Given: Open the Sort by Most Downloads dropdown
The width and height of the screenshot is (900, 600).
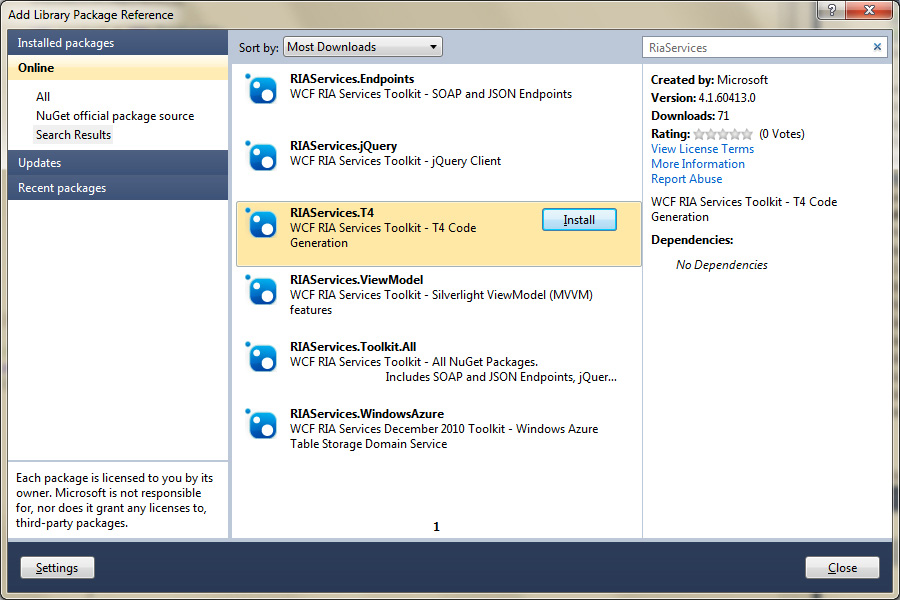Looking at the screenshot, I should pos(363,47).
